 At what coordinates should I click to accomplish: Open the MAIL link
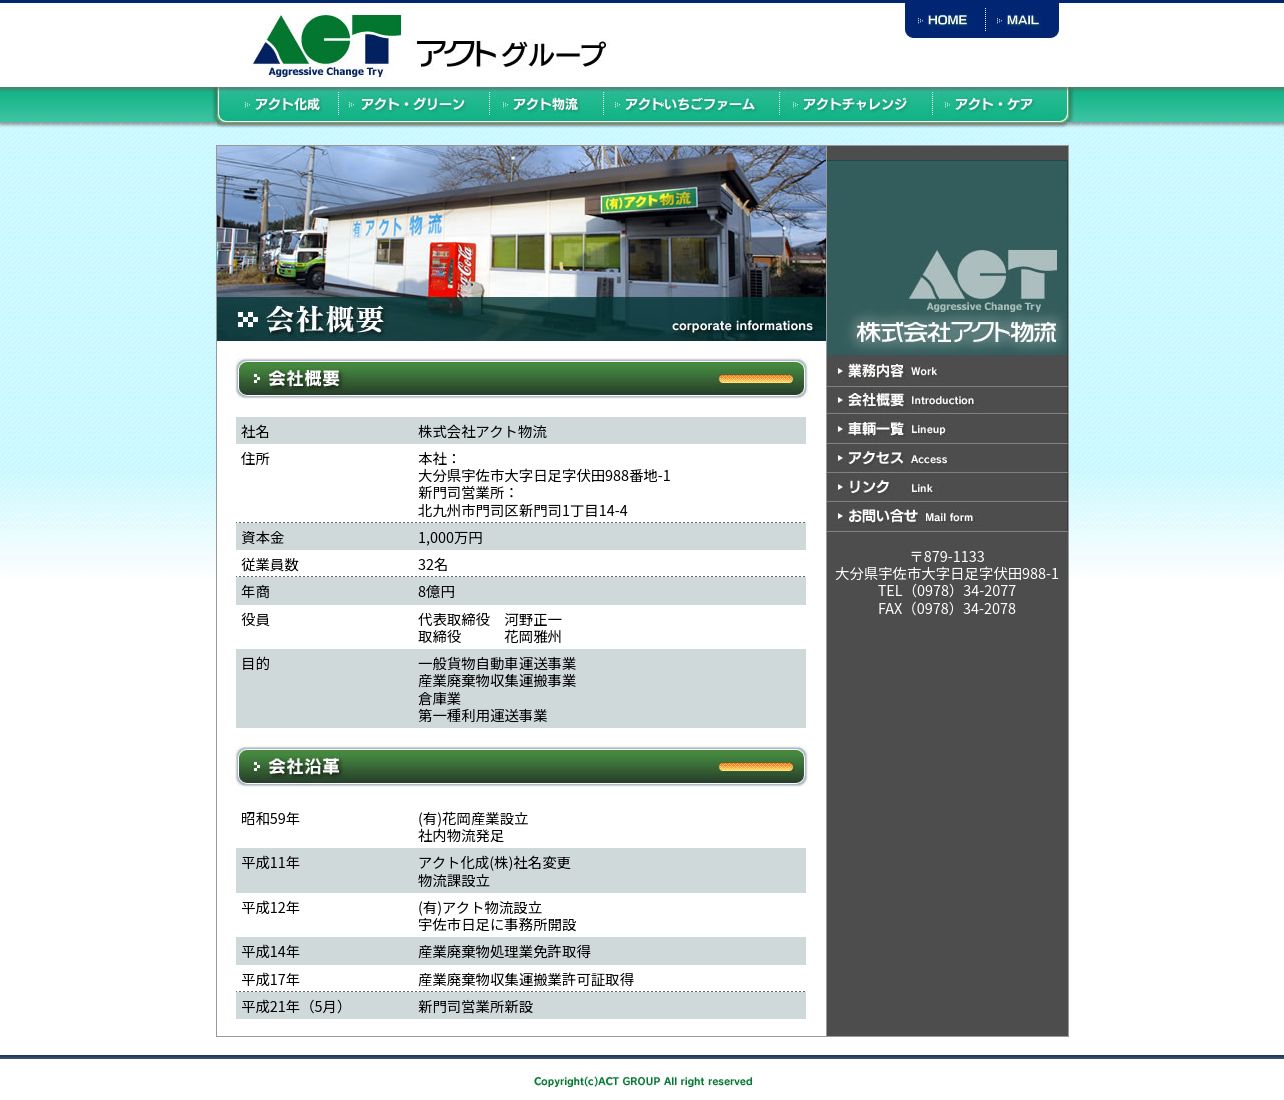coord(1020,20)
